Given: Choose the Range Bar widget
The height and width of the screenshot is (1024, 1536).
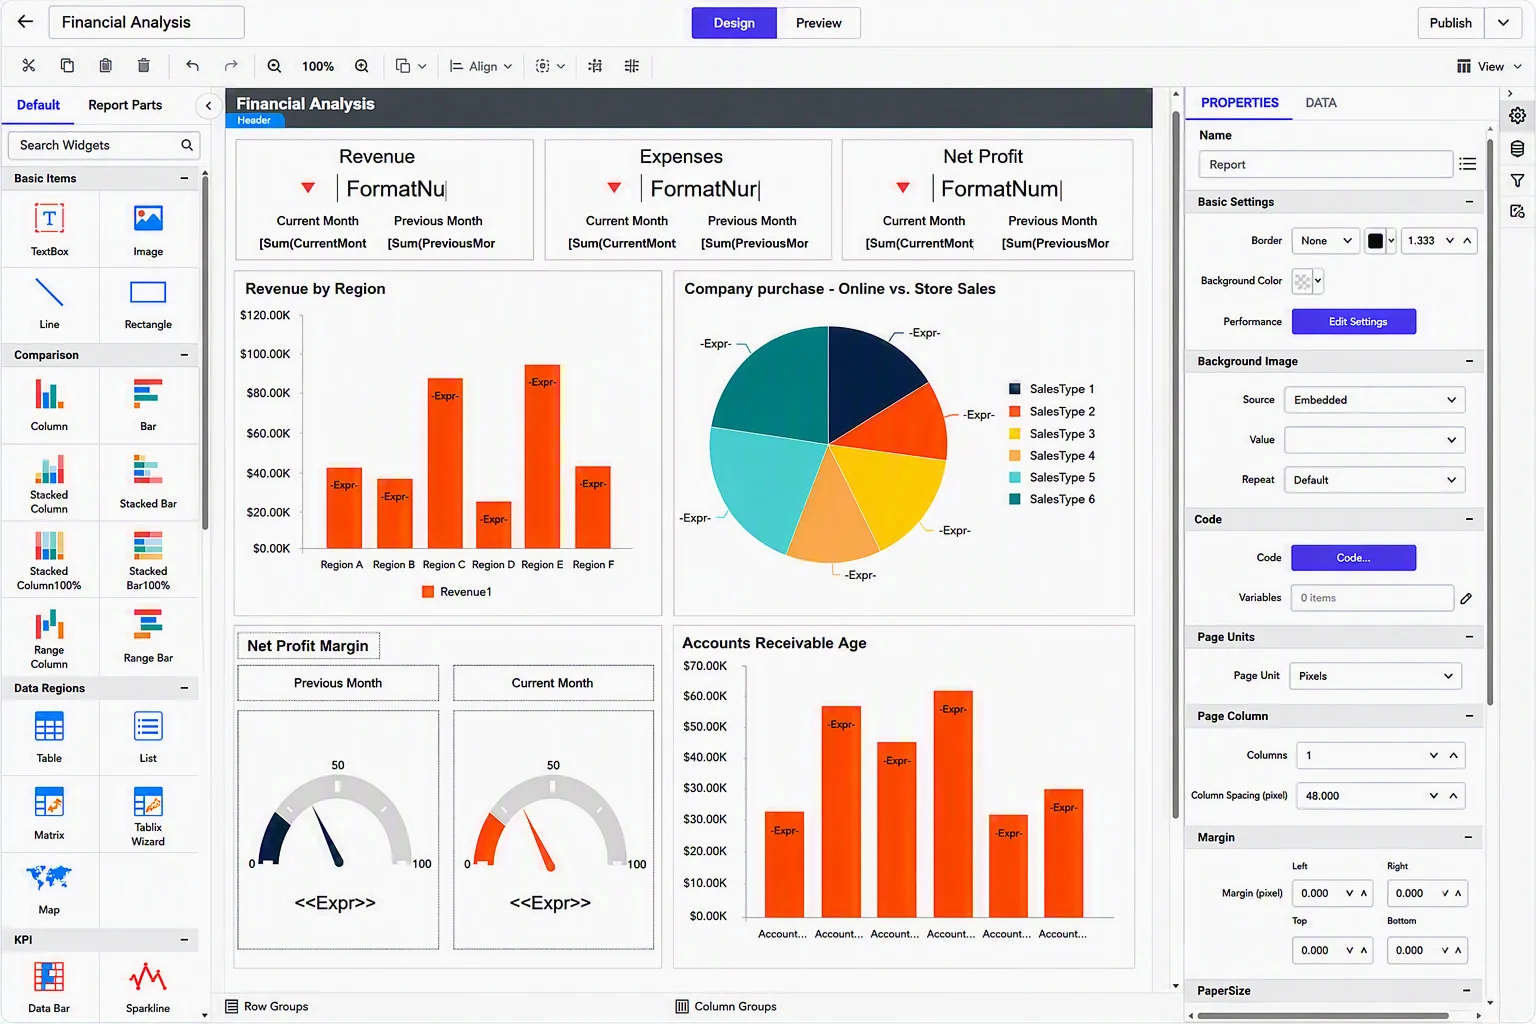Looking at the screenshot, I should click(148, 638).
